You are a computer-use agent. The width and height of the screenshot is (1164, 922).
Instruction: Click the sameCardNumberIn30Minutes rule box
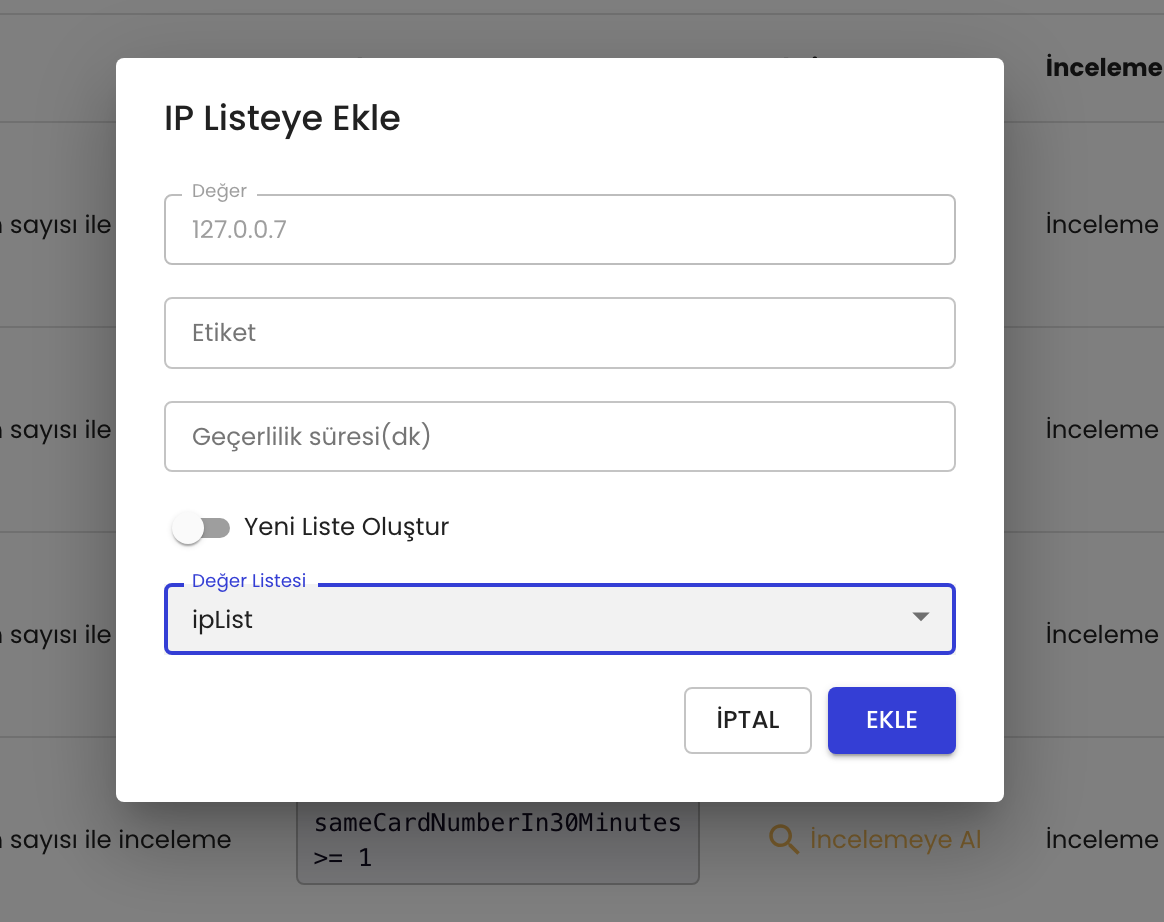click(497, 840)
